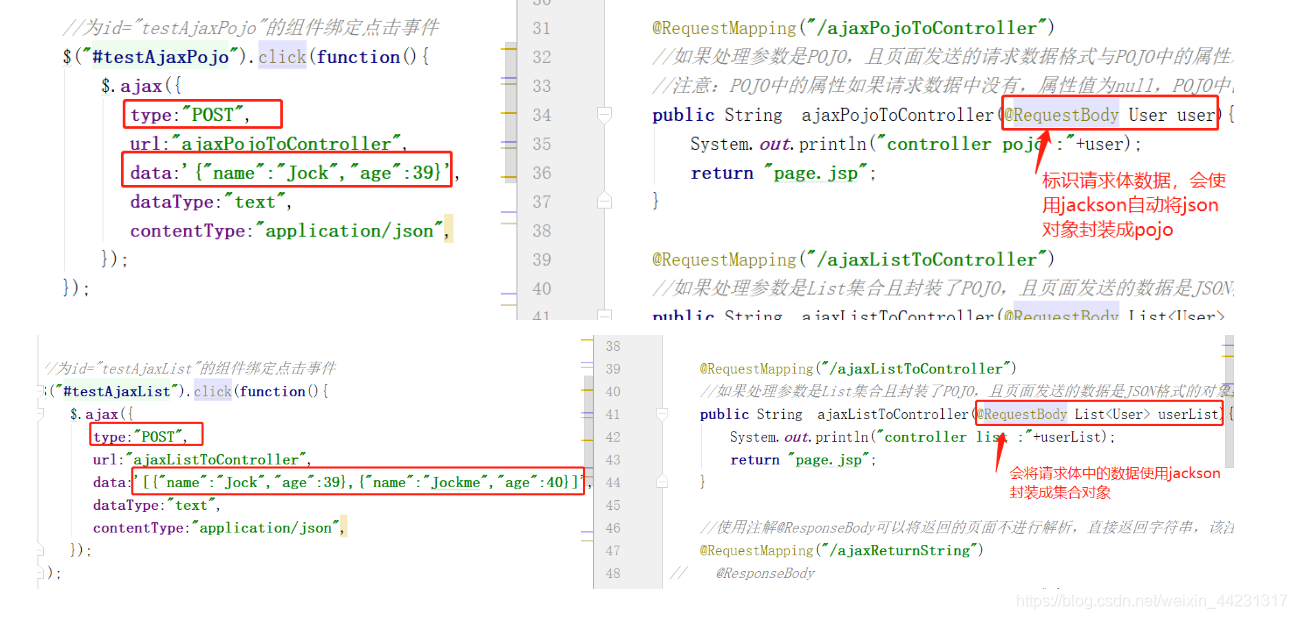
Task: Click the comment mentioning id="testAjaxList"
Action: 191,368
